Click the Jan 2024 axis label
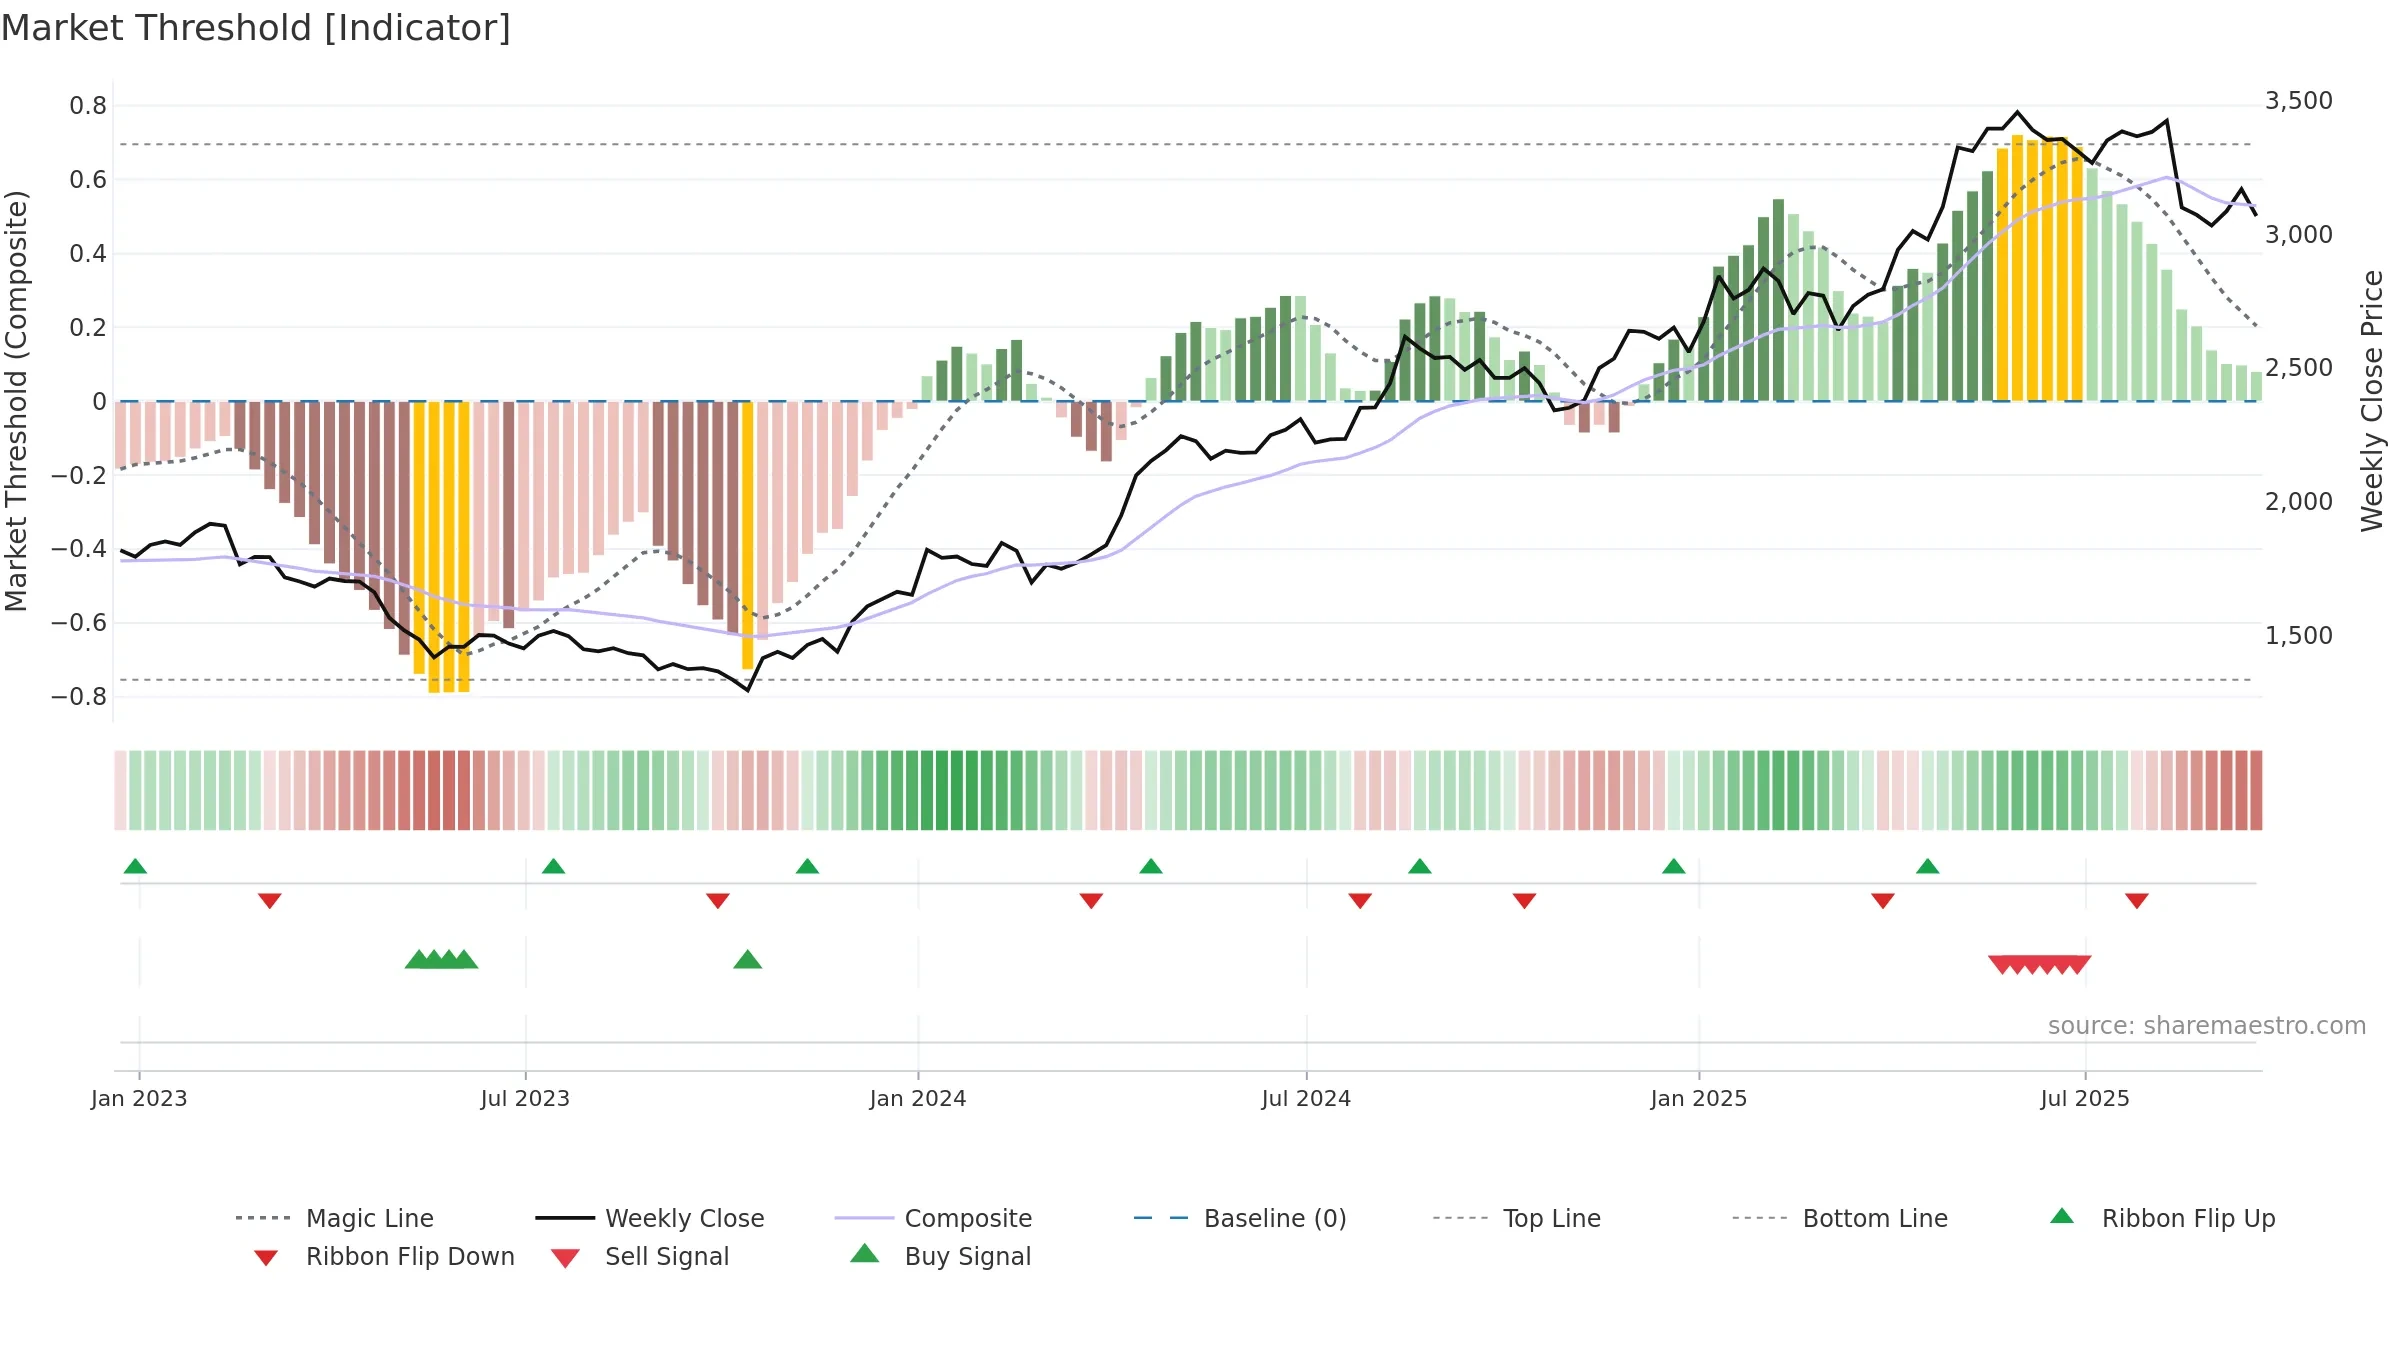This screenshot has height=1350, width=2400. point(918,1098)
